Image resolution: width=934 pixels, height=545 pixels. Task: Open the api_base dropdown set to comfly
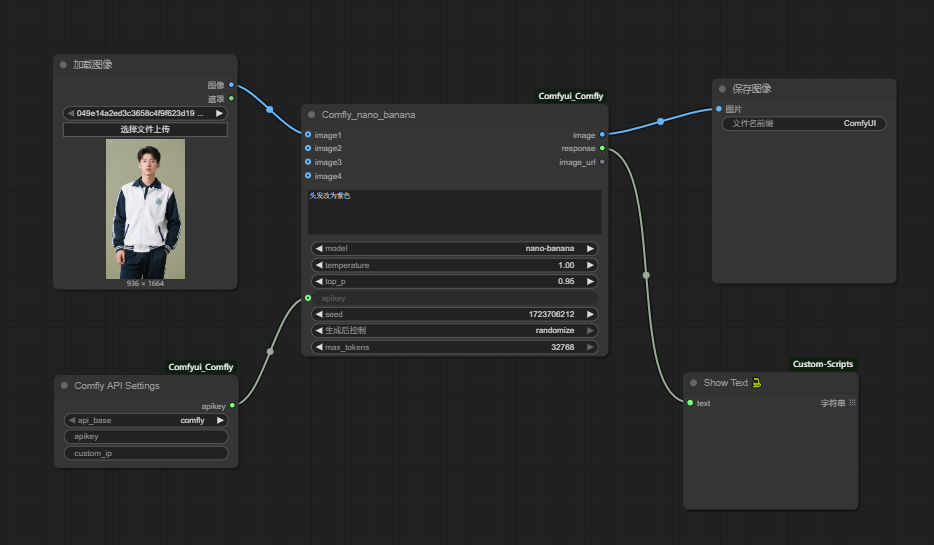(146, 420)
